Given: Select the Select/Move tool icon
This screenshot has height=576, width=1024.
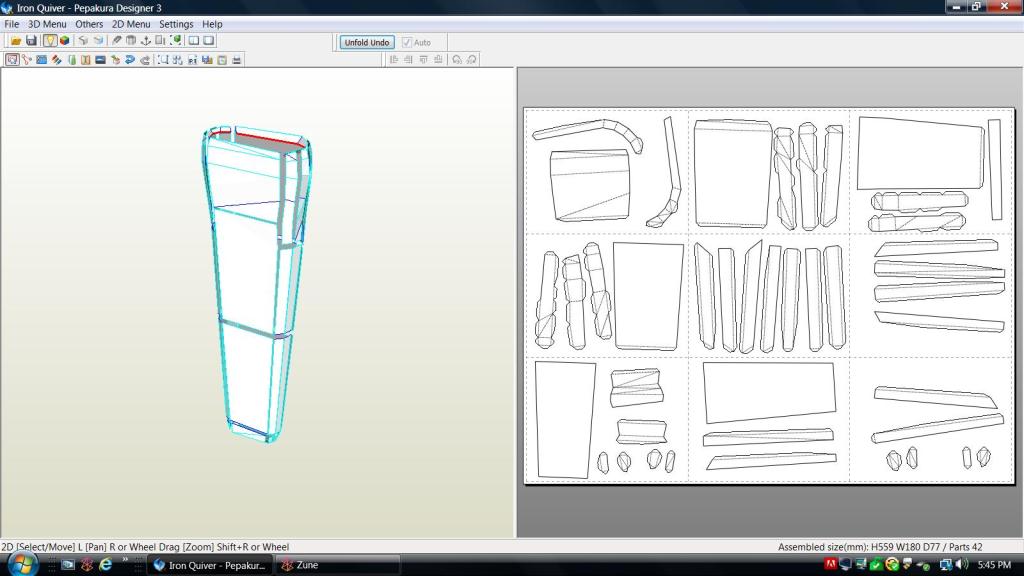Looking at the screenshot, I should tap(12, 59).
